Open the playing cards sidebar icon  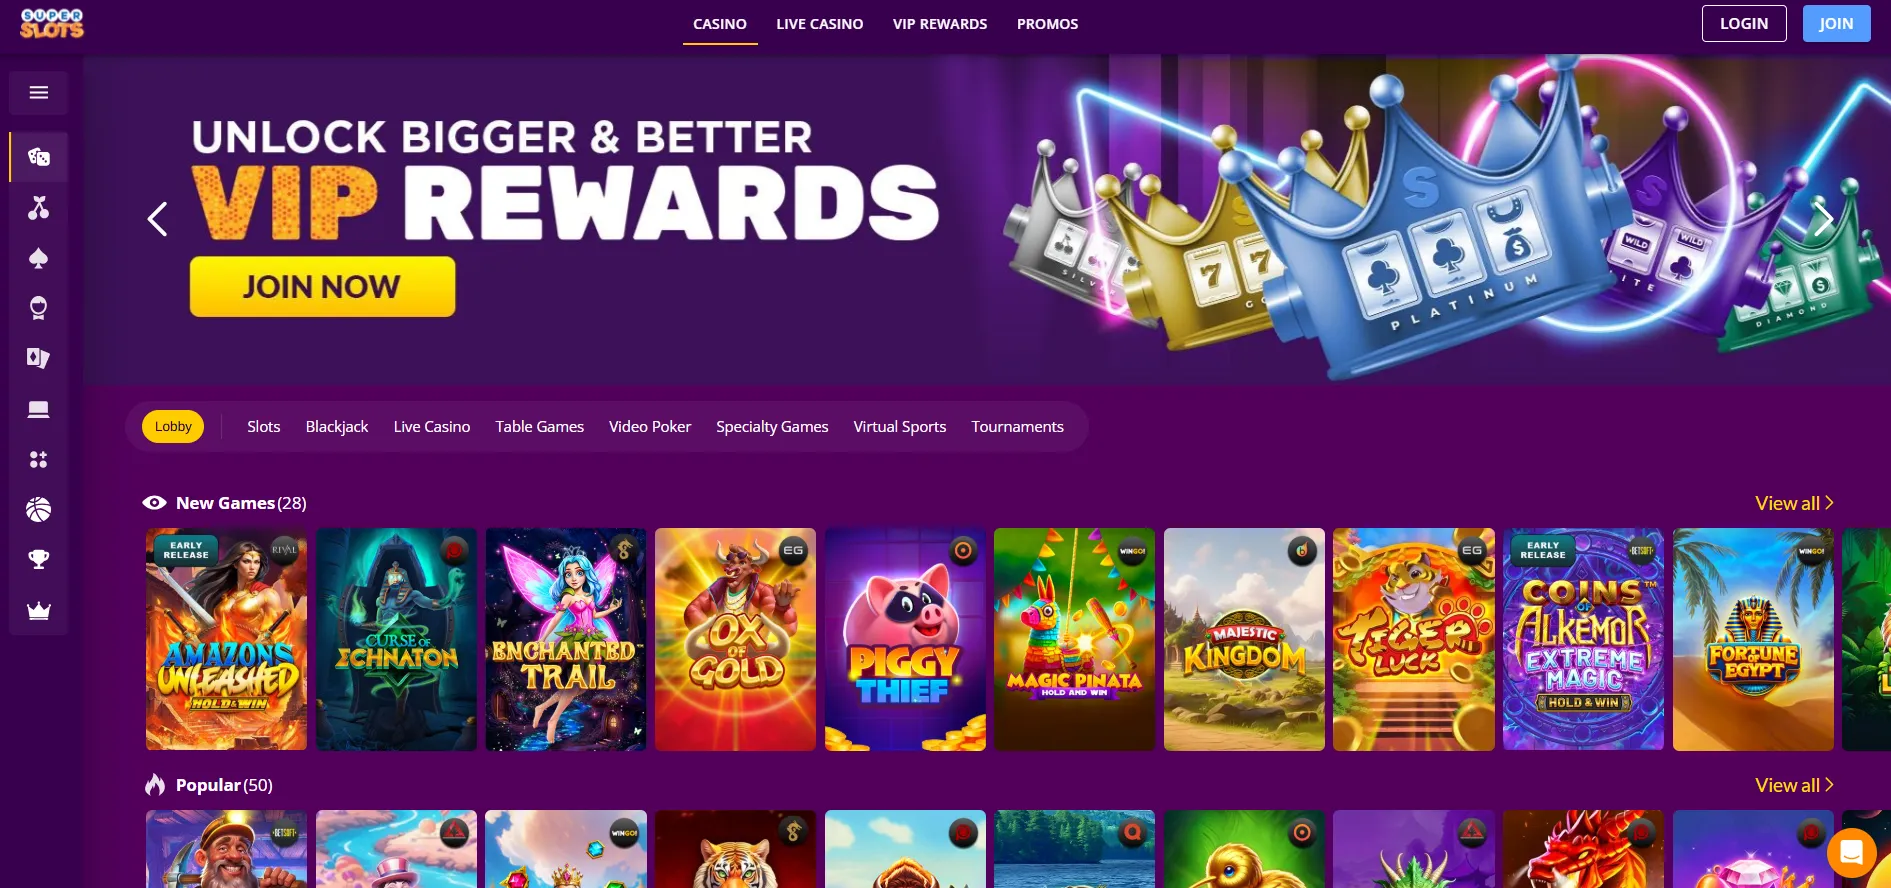39,358
